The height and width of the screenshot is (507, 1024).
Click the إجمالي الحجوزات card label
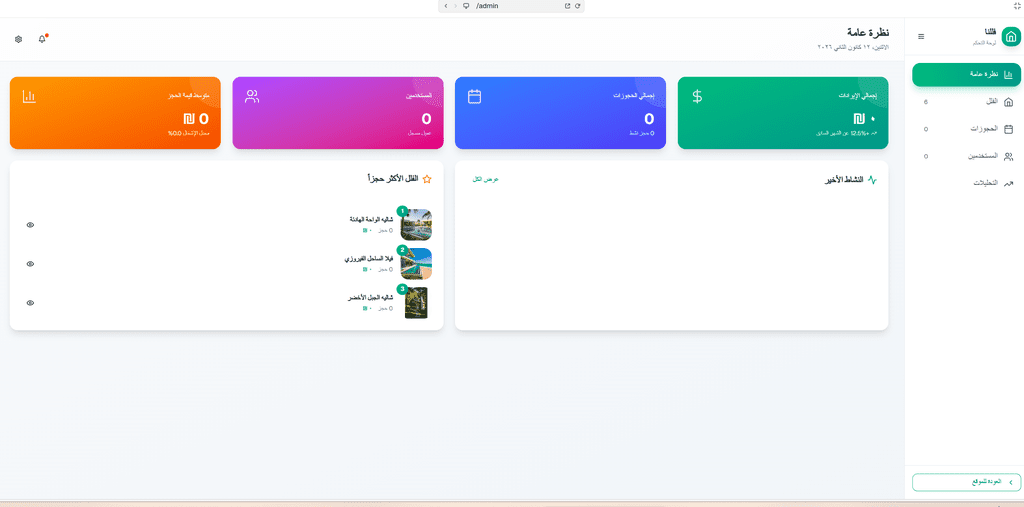(633, 95)
